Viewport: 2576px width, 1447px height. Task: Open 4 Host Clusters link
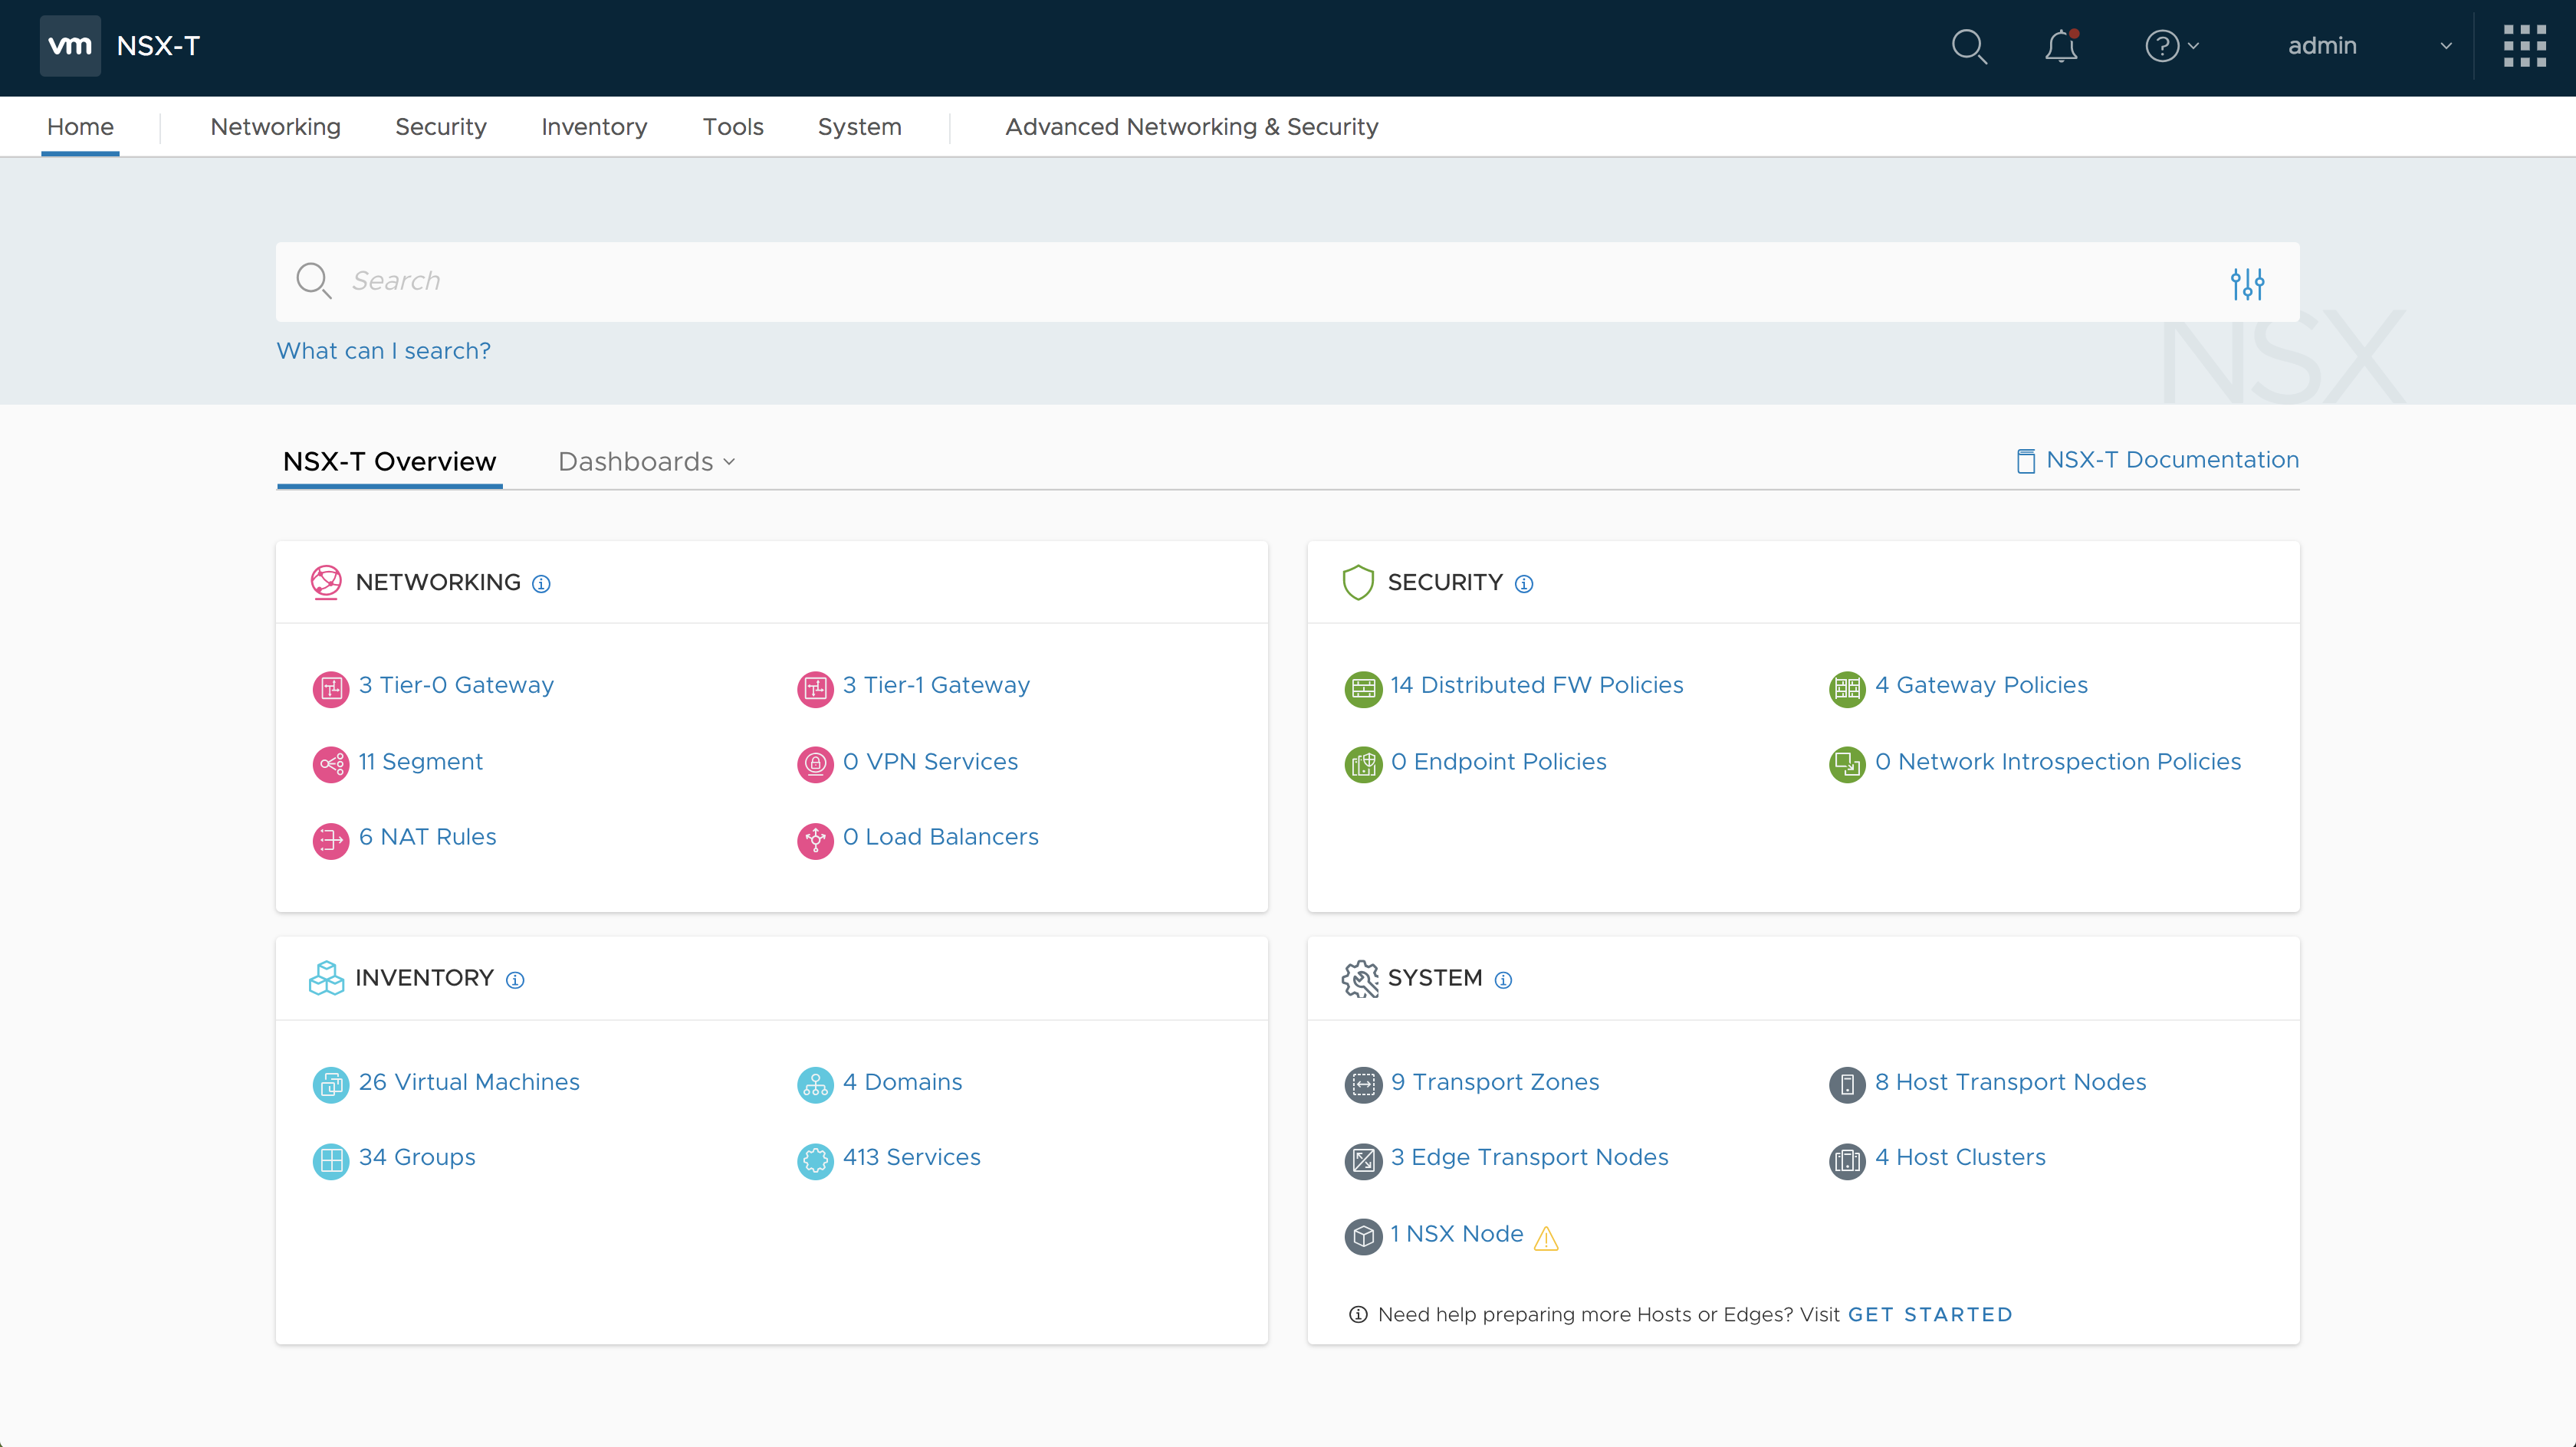point(1960,1157)
